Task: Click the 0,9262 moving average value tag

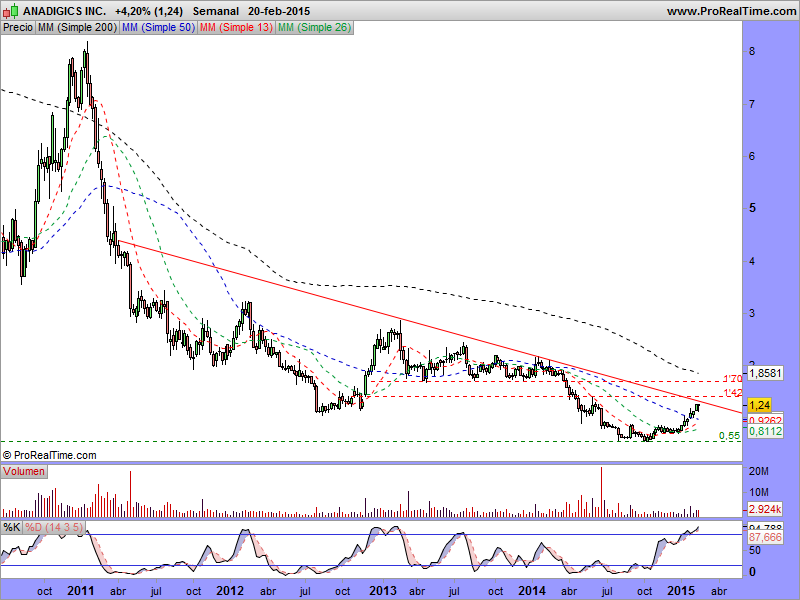Action: [764, 420]
